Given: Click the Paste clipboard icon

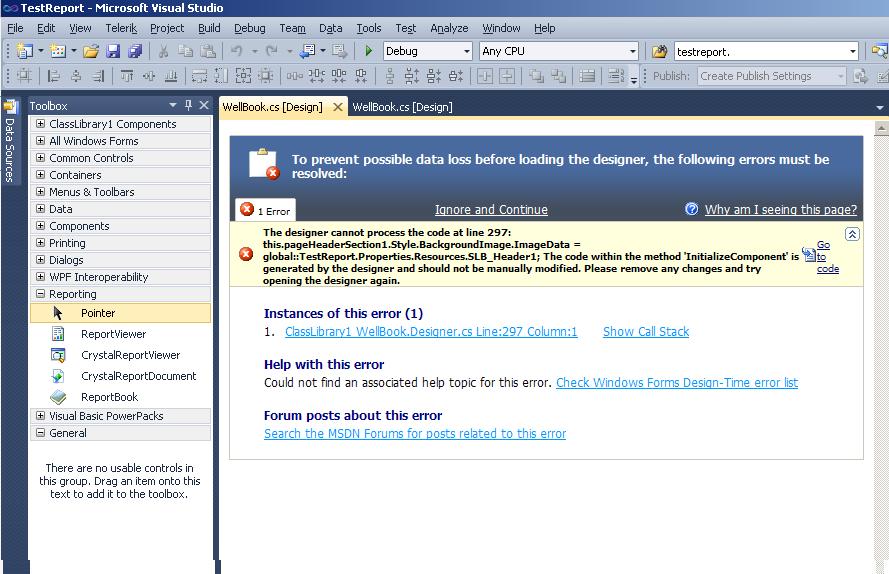Looking at the screenshot, I should pos(208,51).
